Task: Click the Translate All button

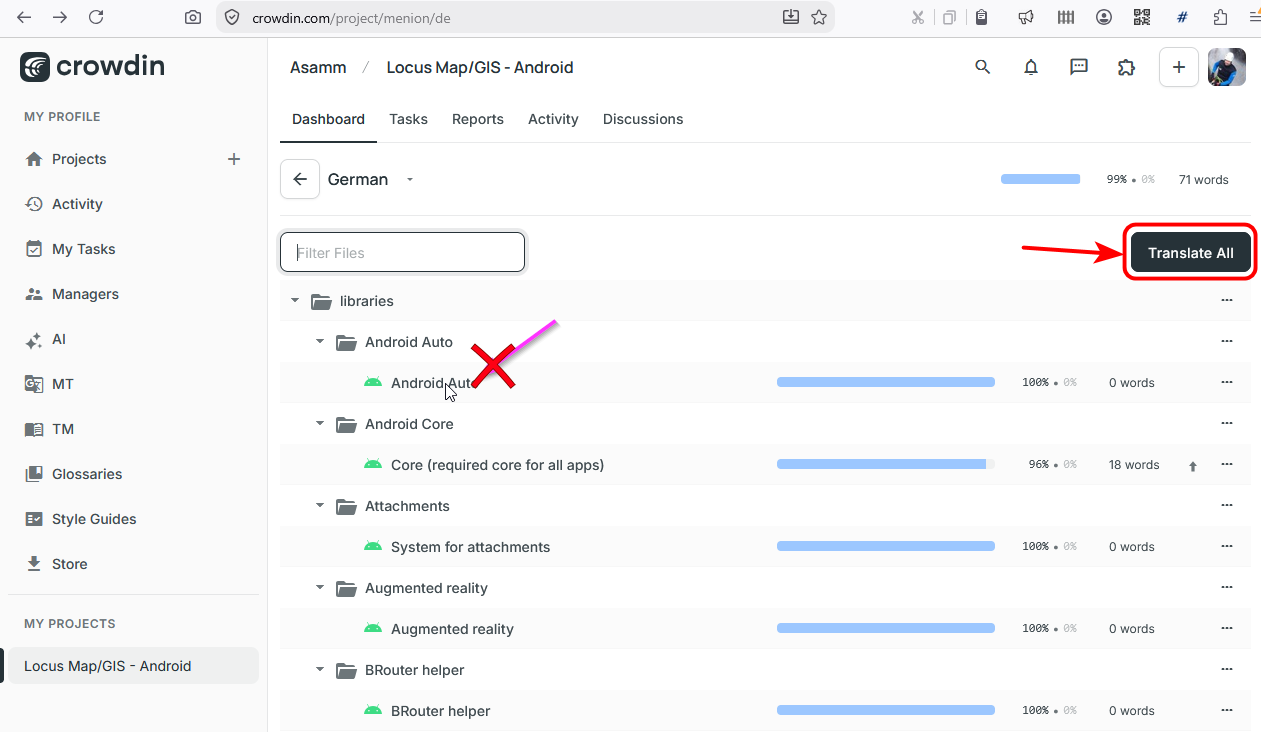Action: (x=1191, y=253)
